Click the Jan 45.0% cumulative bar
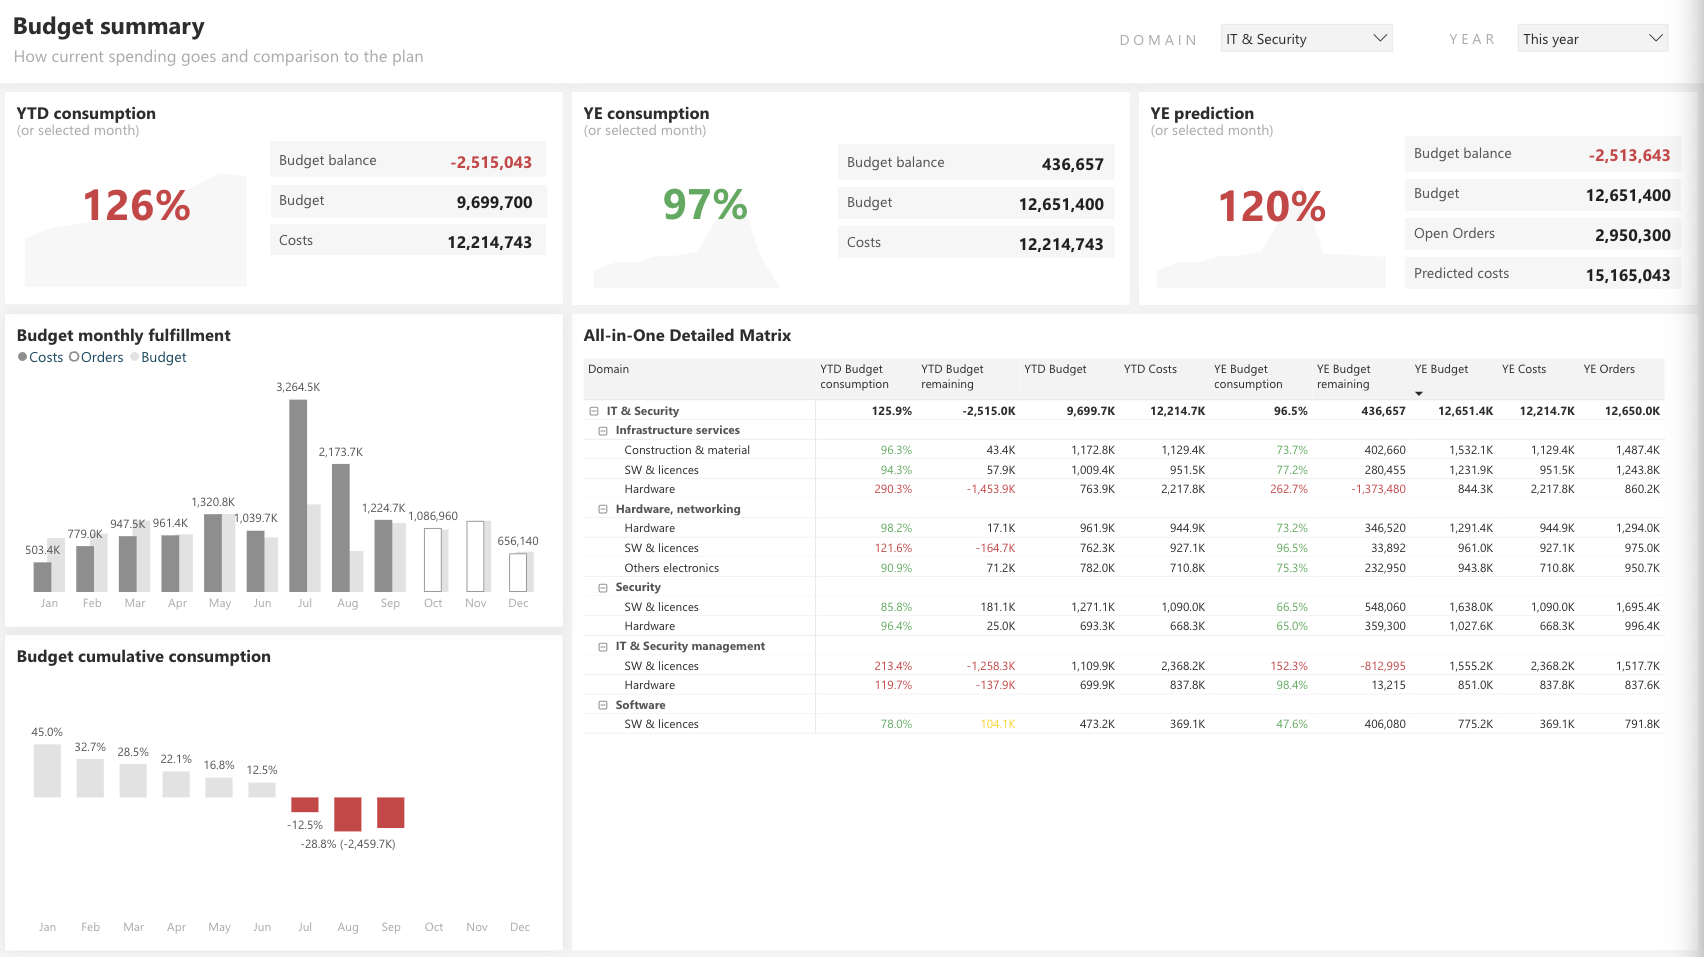The width and height of the screenshot is (1704, 957). tap(47, 770)
